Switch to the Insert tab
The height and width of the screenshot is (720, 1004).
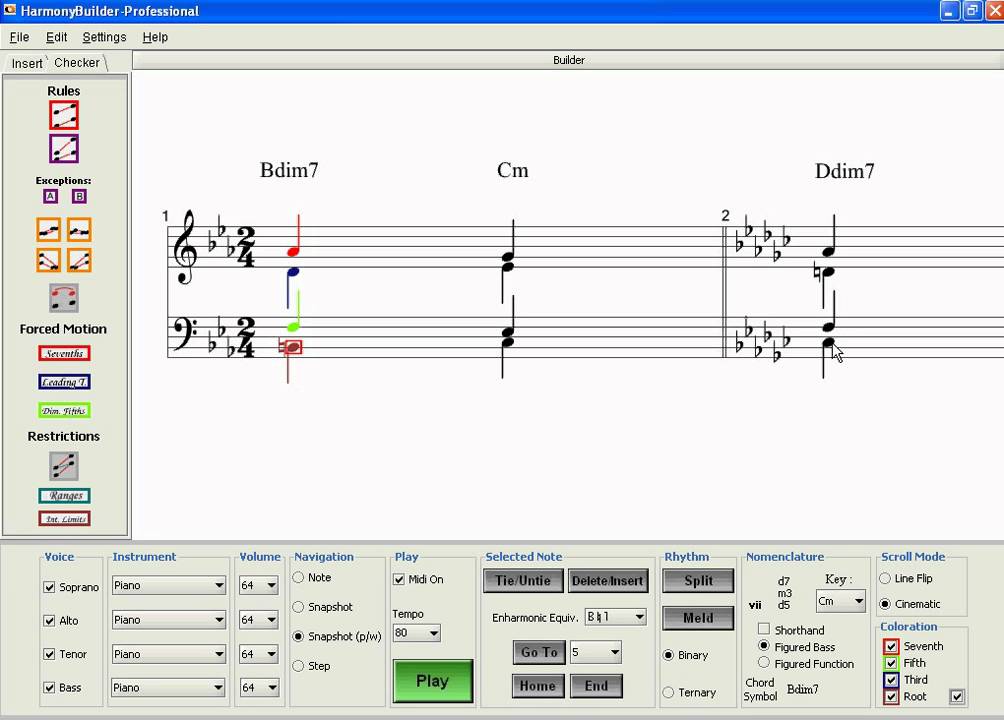(27, 63)
